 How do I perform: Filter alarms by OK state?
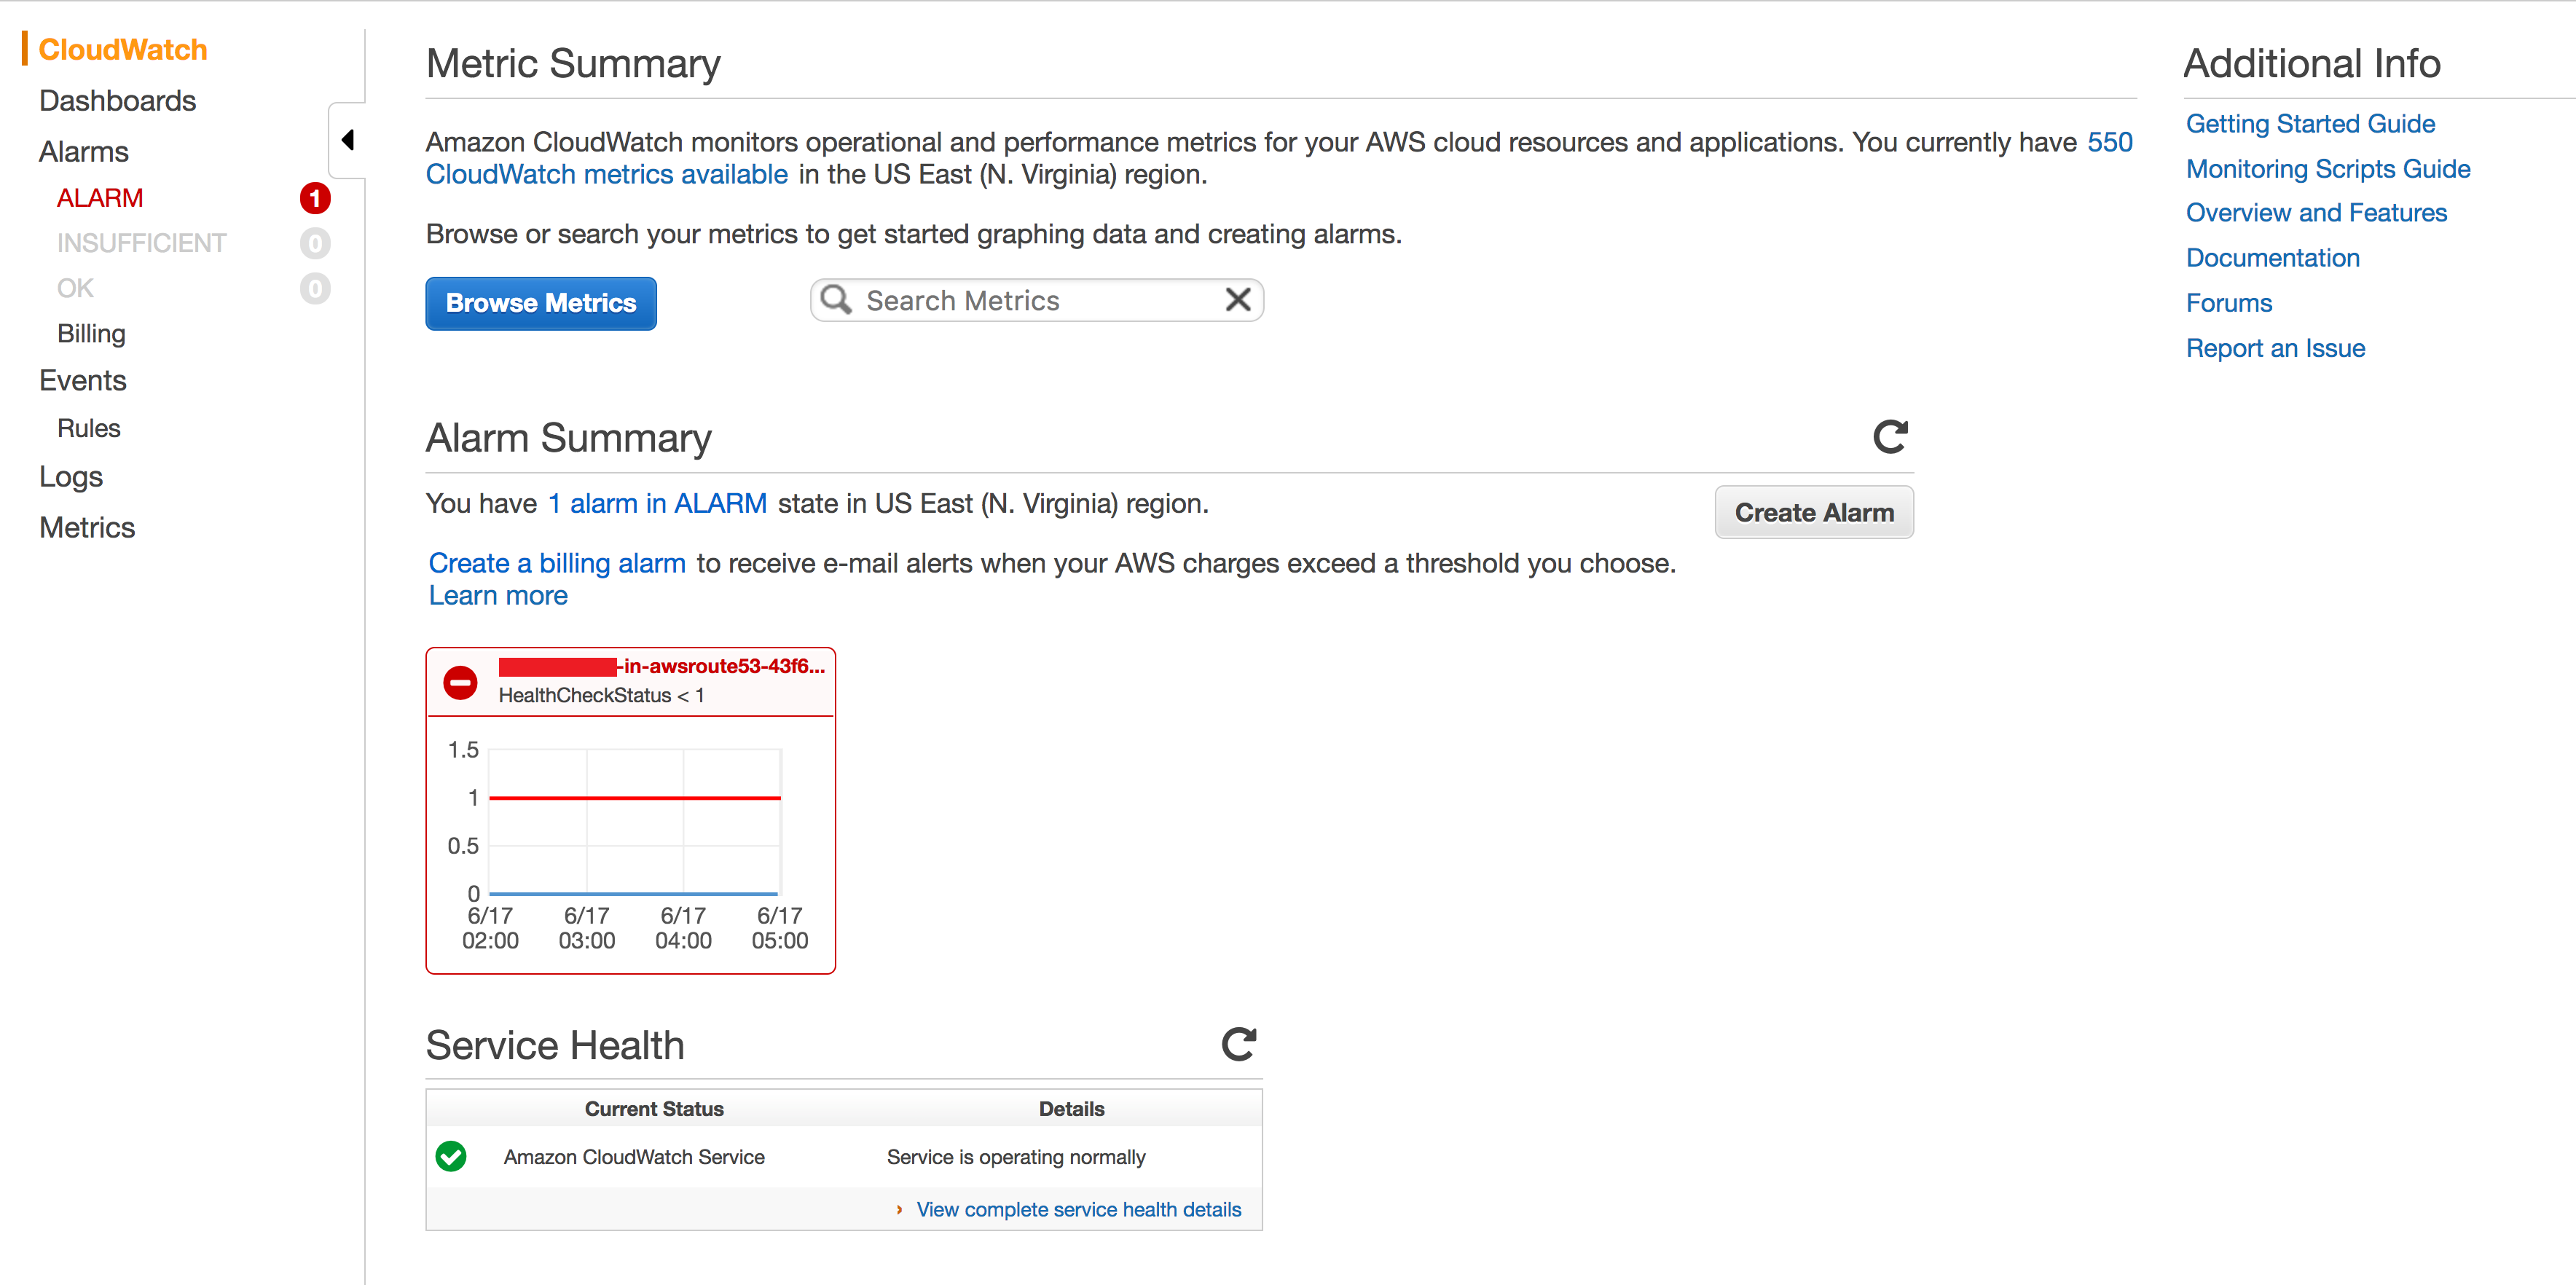(x=75, y=288)
